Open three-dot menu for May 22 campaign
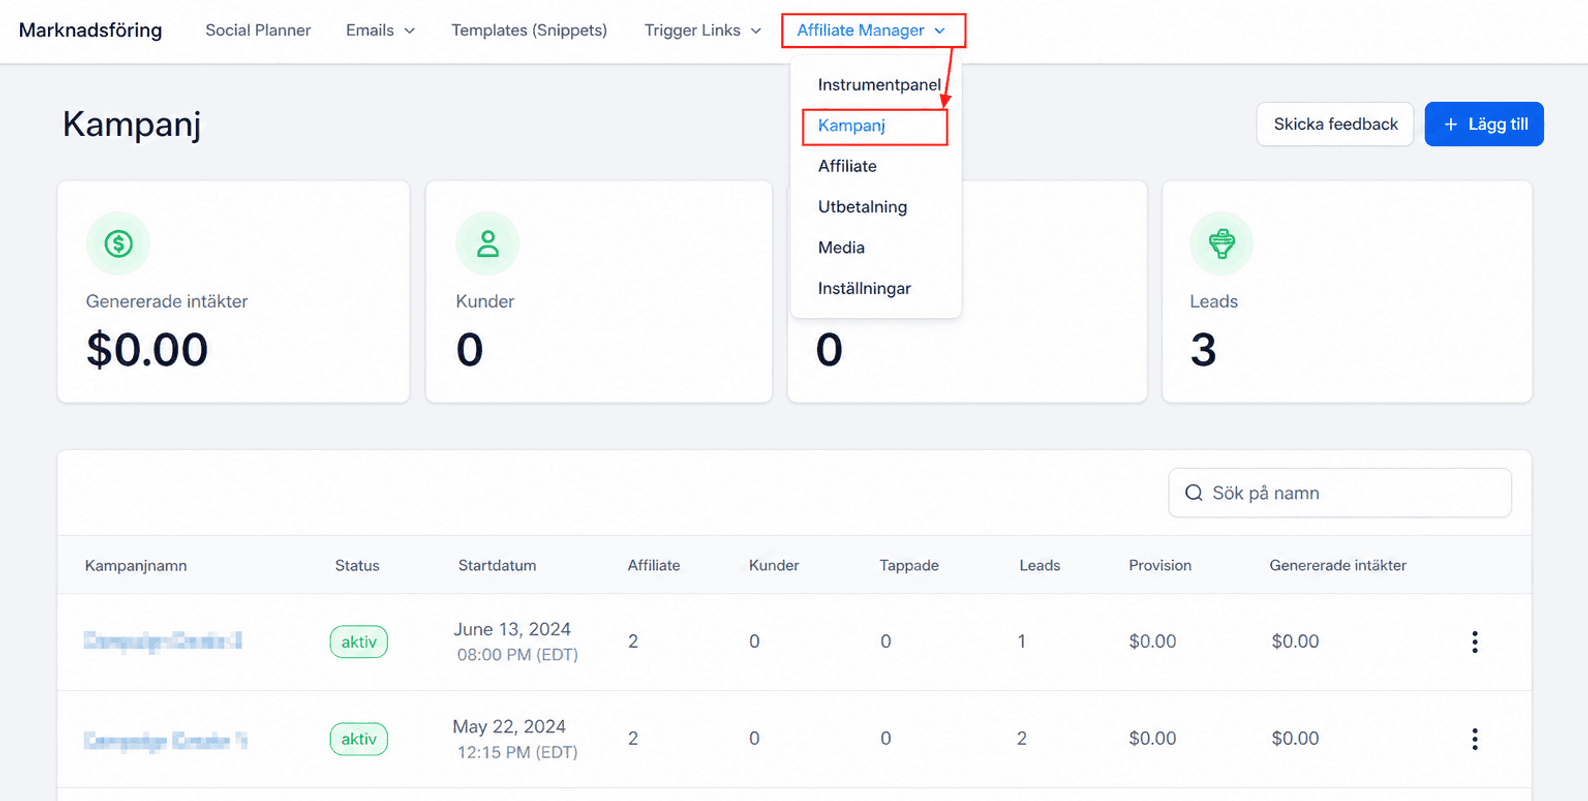 pyautogui.click(x=1474, y=739)
